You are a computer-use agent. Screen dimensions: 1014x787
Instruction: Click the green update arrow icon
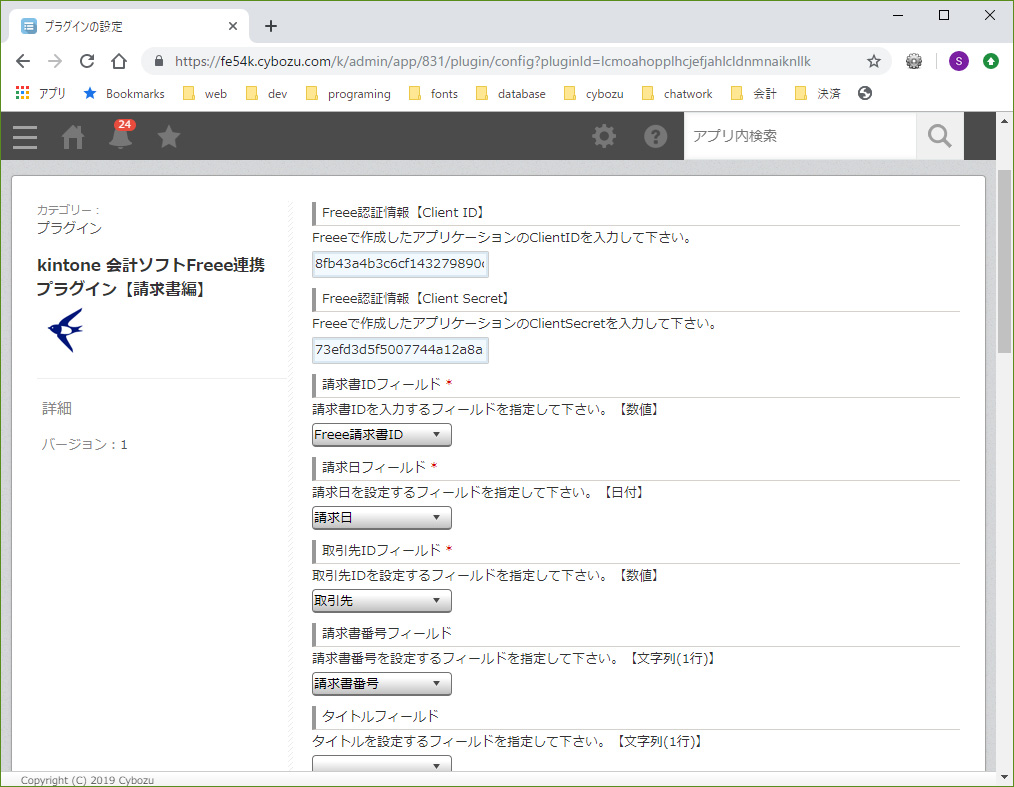pyautogui.click(x=991, y=61)
